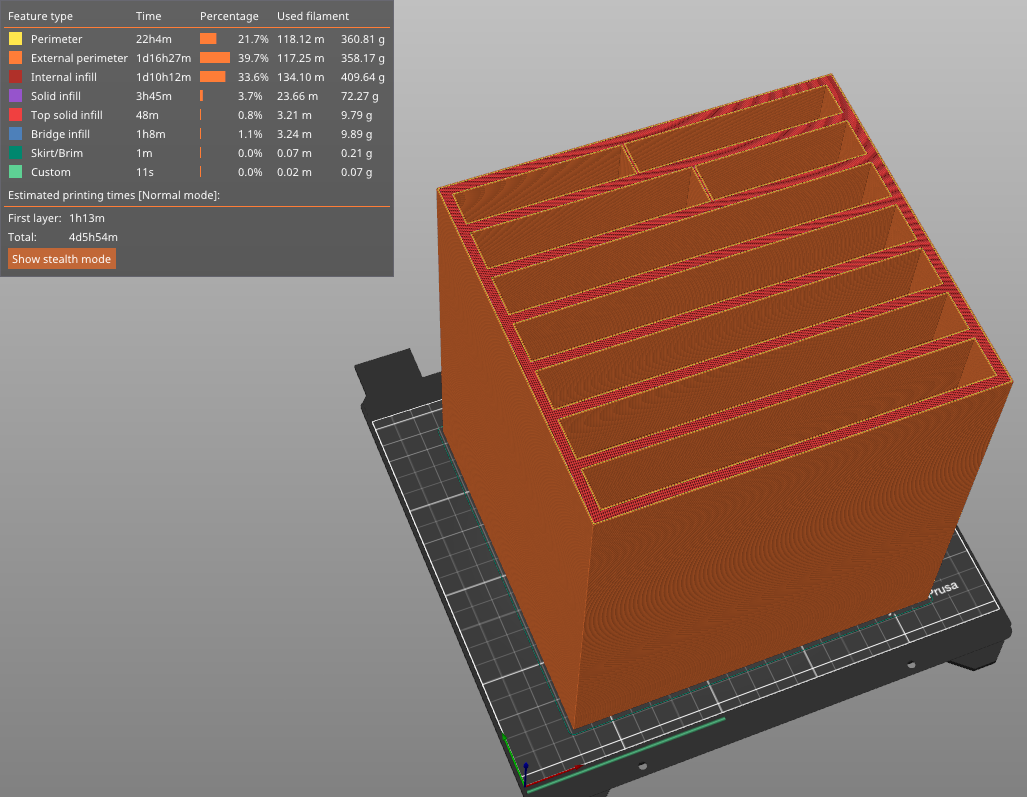1027x797 pixels.
Task: Click the blue Bridge infill swatch
Action: pyautogui.click(x=15, y=134)
